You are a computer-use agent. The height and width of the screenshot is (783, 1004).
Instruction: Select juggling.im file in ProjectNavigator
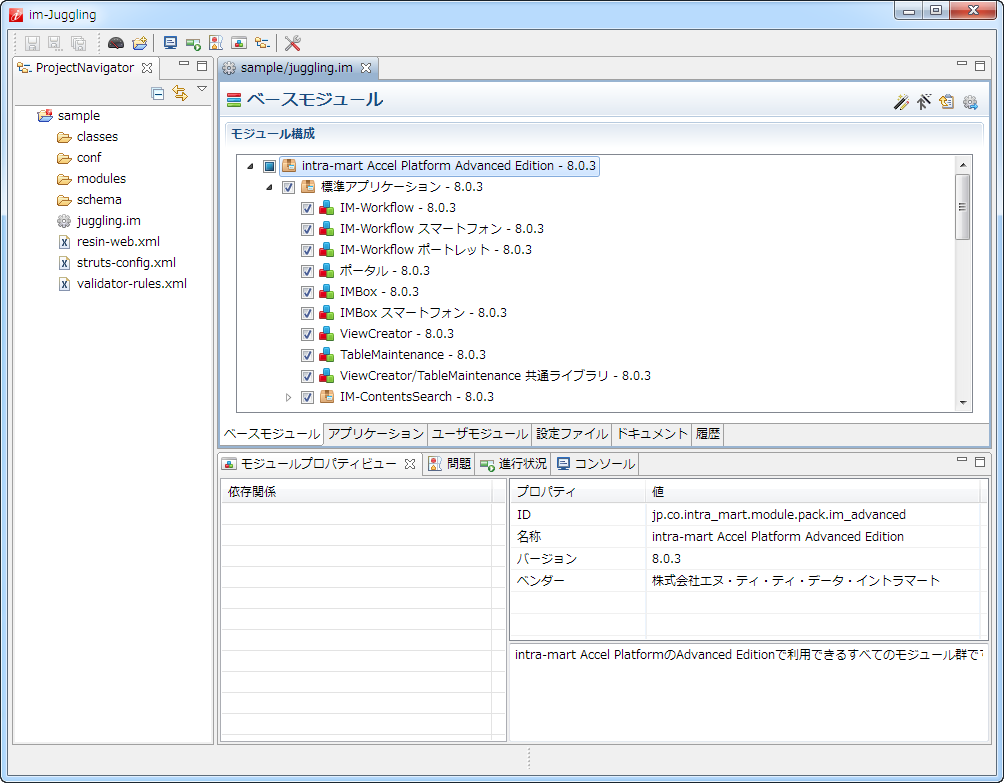pos(108,221)
